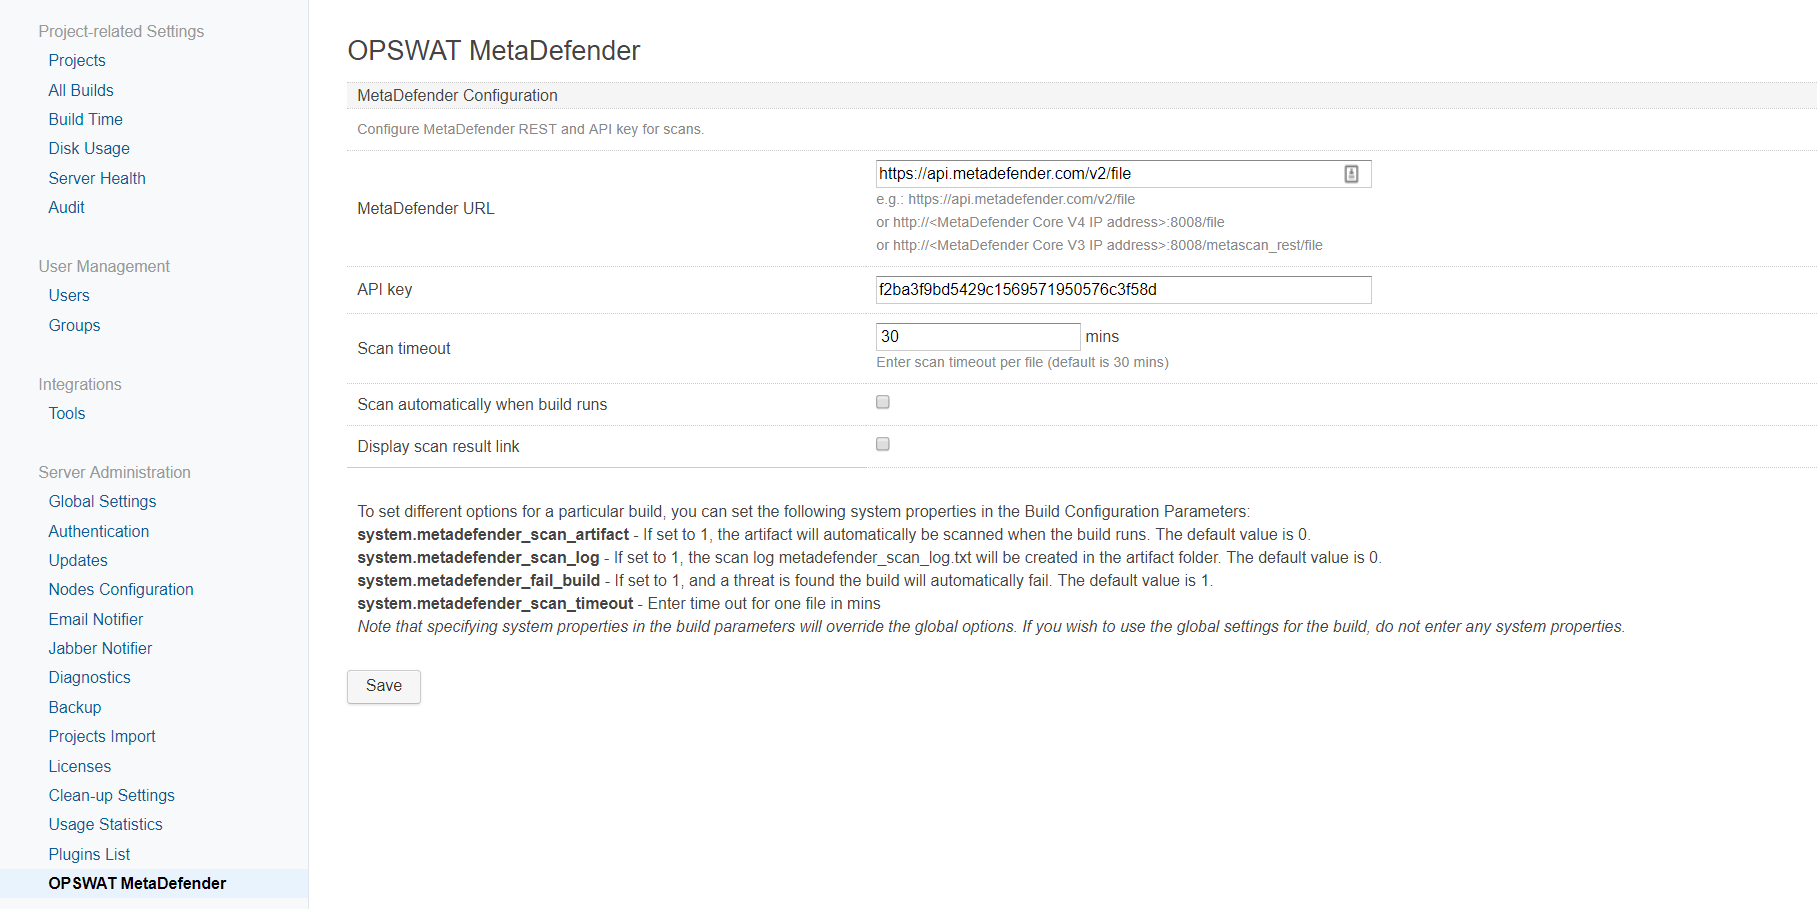Viewport: 1817px width, 909px height.
Task: Open Users under User Management
Action: point(68,295)
